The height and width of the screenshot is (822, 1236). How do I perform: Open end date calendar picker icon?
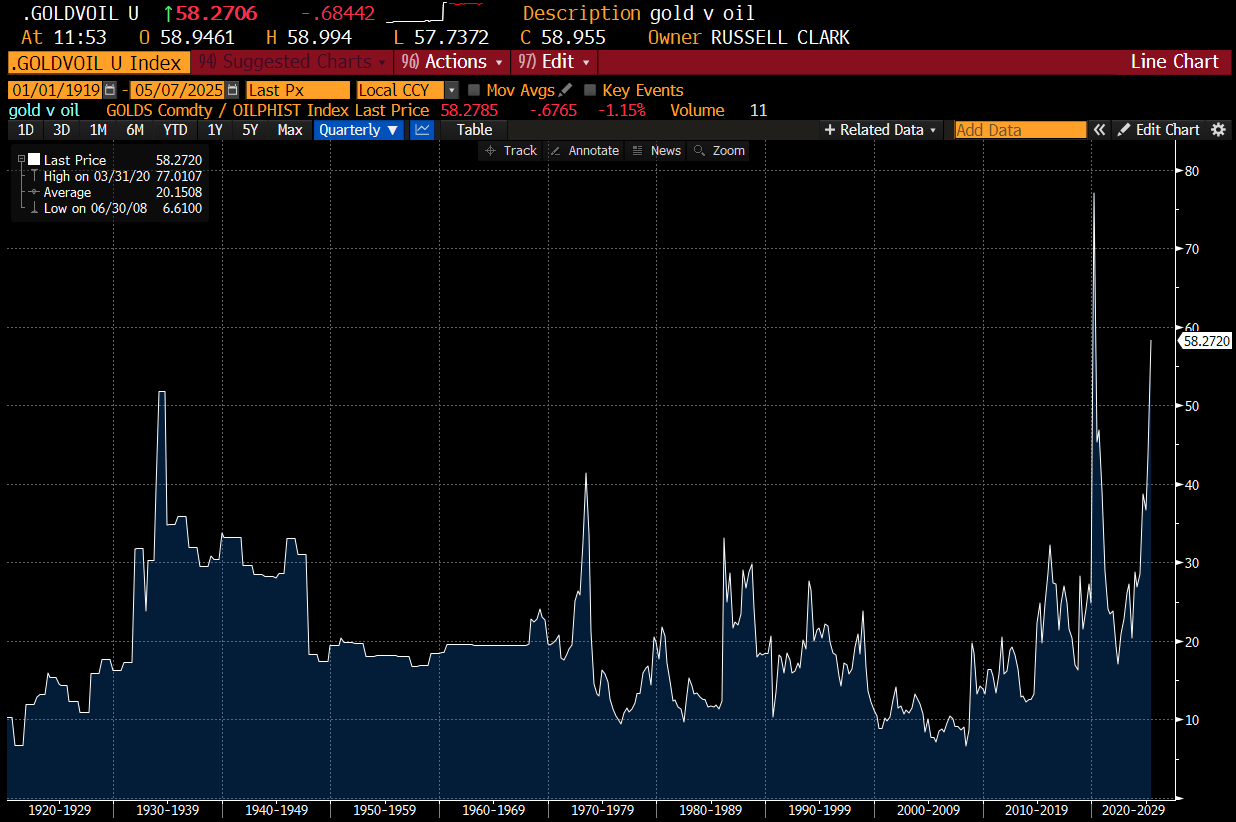click(232, 90)
